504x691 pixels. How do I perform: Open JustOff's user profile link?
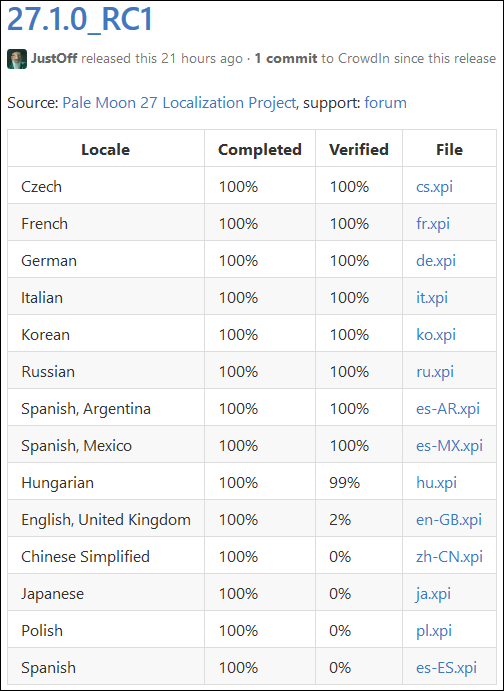pos(54,59)
